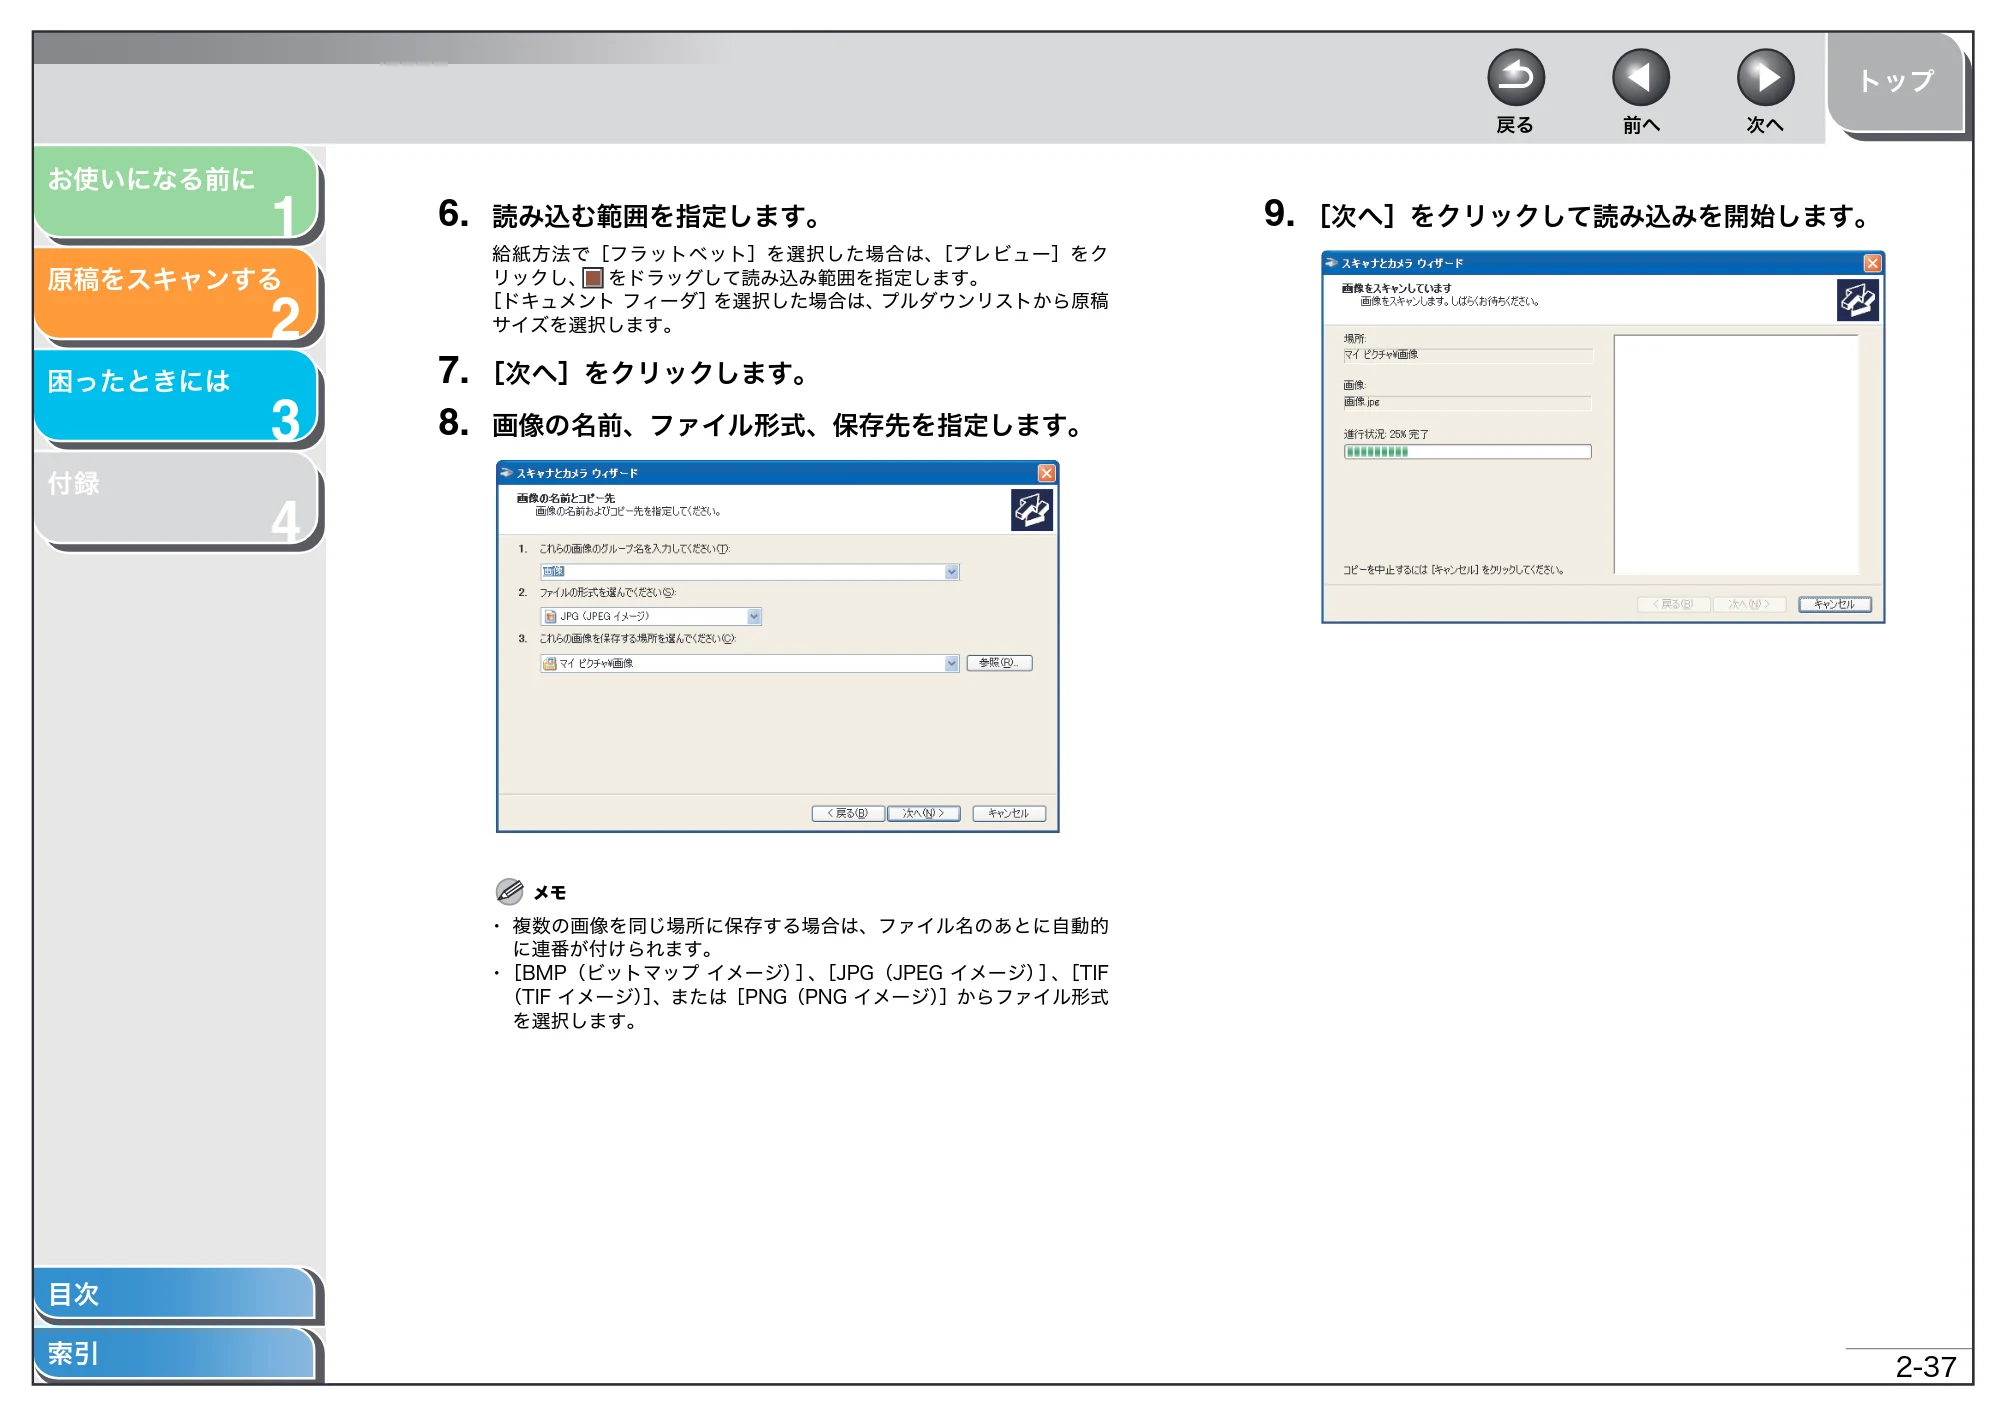The image size is (2000, 1415).
Task: Click the scanner wizard icon in step 8 dialog
Action: coord(1031,510)
